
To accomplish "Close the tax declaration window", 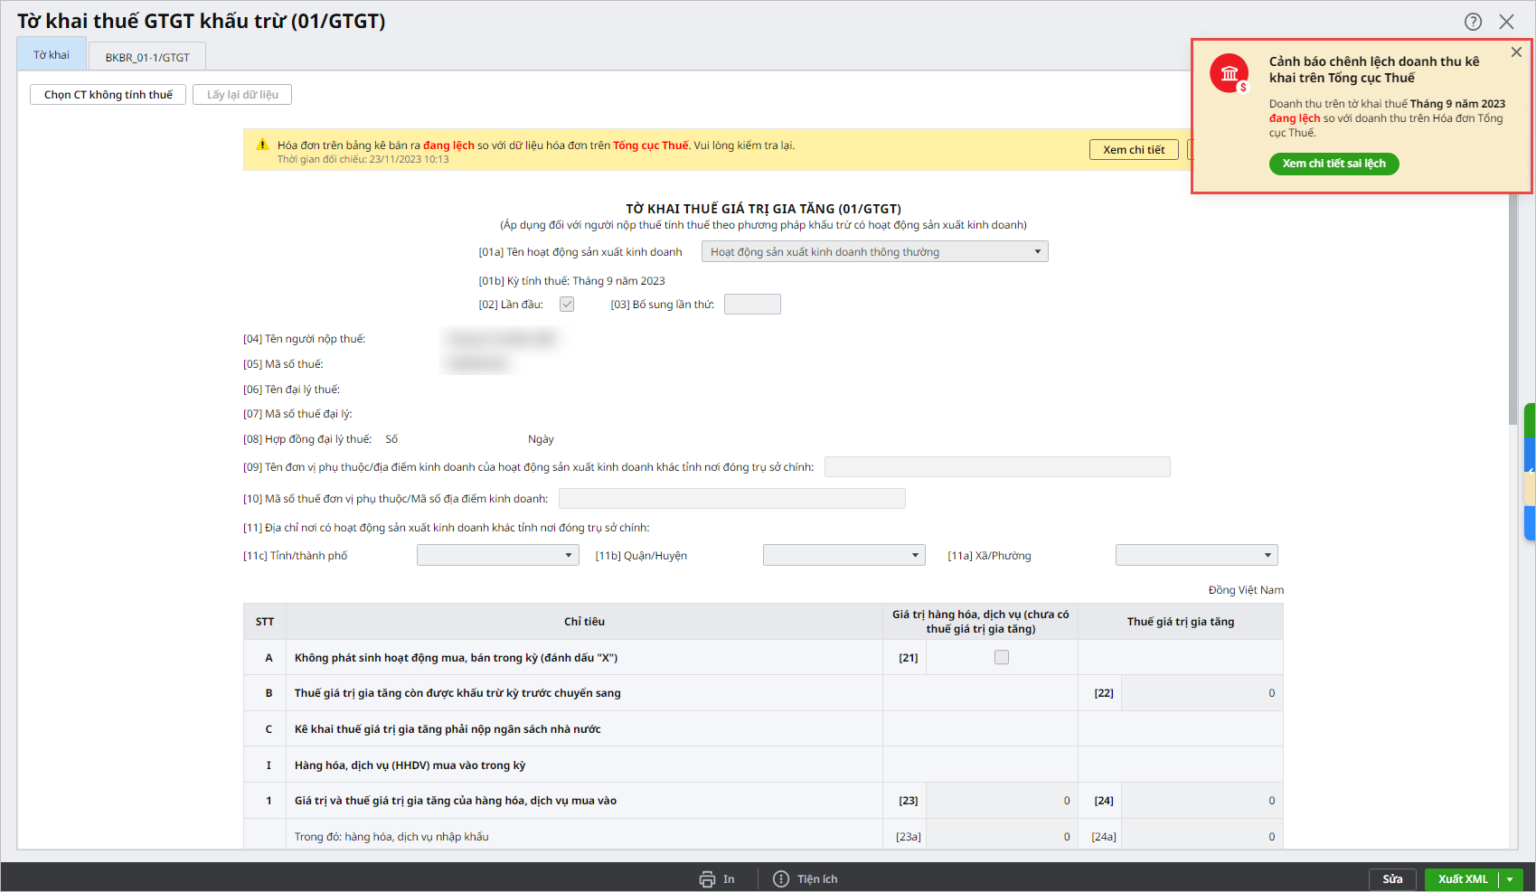I will click(1506, 22).
